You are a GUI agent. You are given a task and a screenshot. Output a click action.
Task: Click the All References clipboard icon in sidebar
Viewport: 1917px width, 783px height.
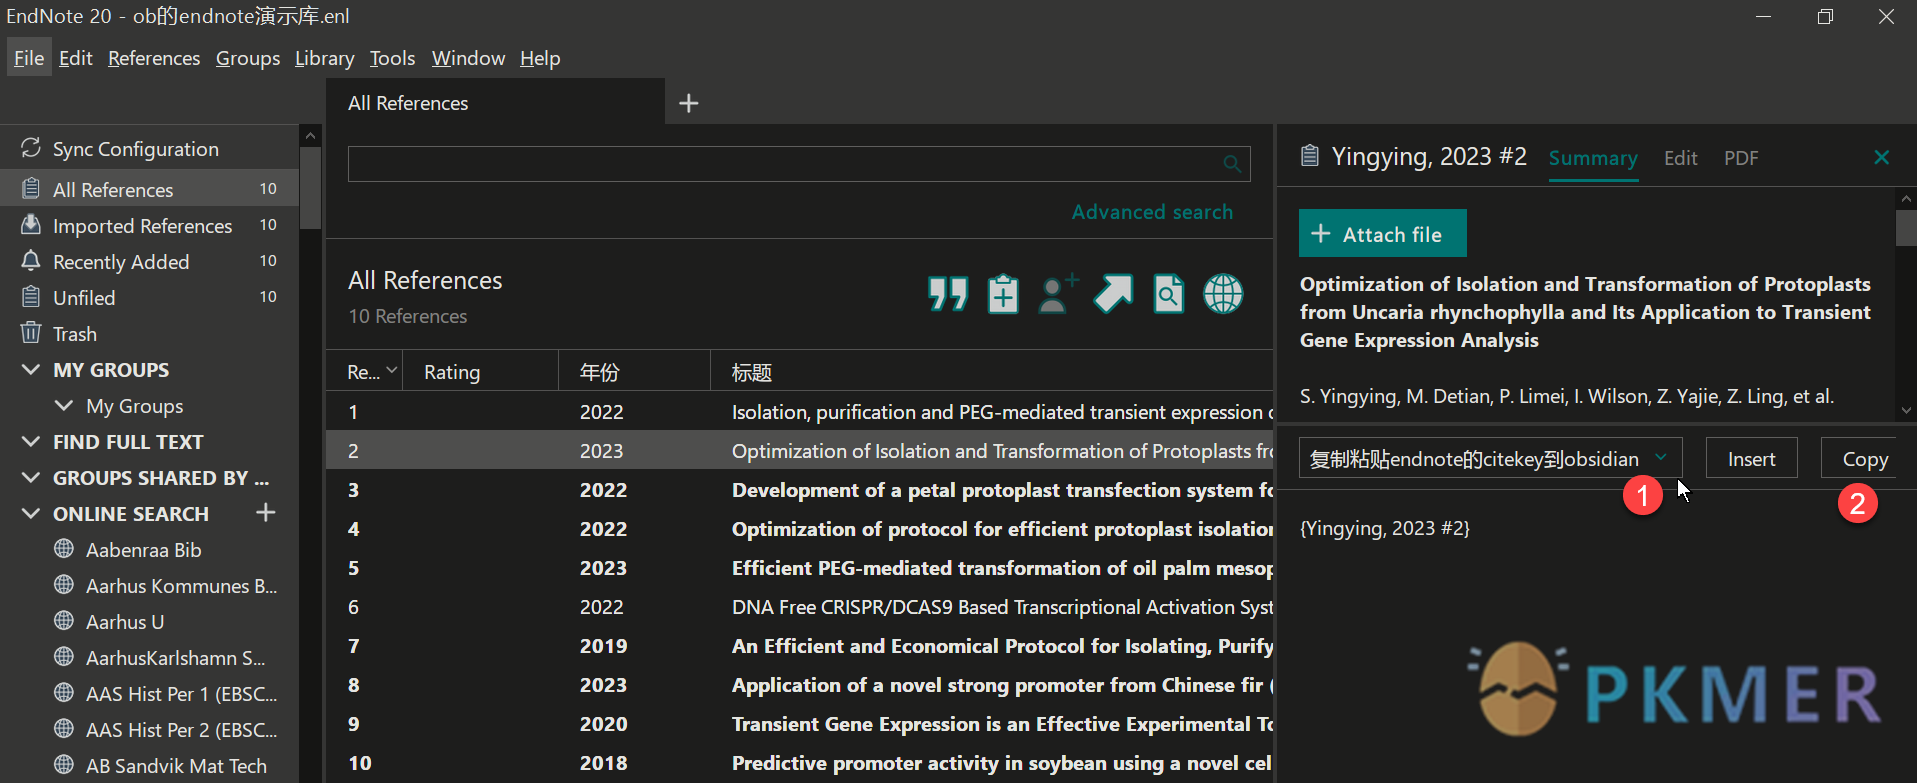[x=31, y=188]
